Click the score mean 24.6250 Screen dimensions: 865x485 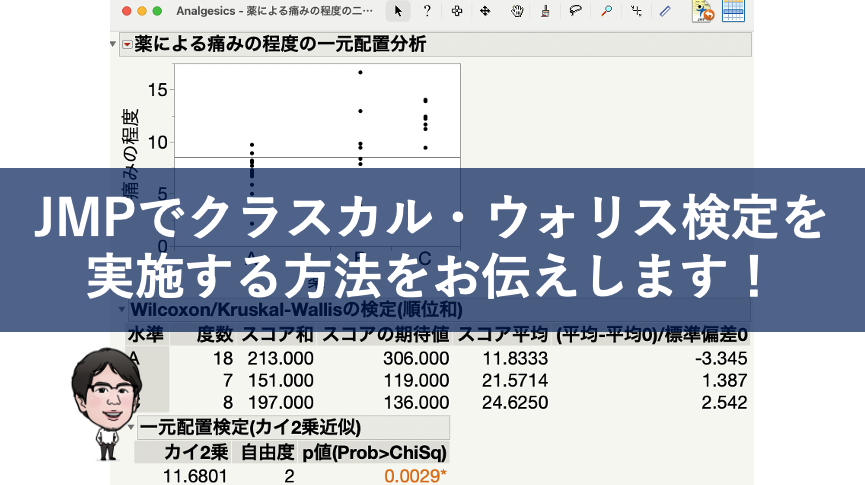click(515, 403)
